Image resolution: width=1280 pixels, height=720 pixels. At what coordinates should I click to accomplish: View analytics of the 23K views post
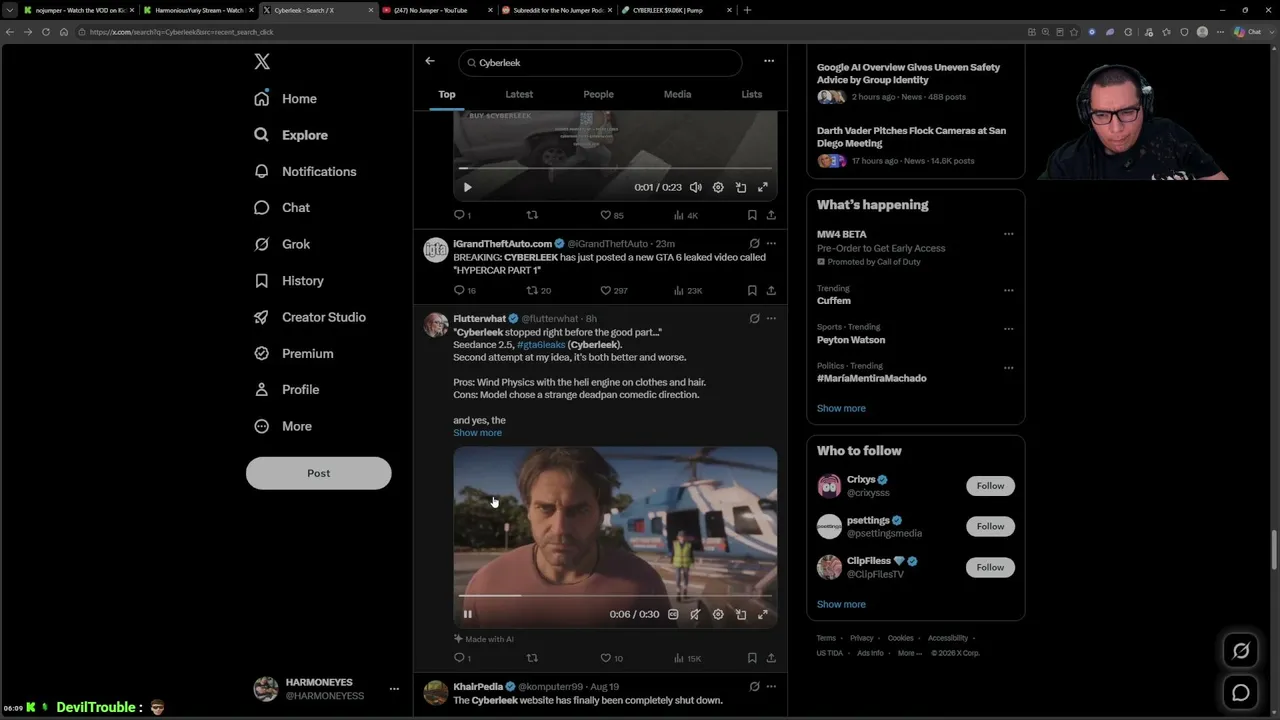(688, 290)
